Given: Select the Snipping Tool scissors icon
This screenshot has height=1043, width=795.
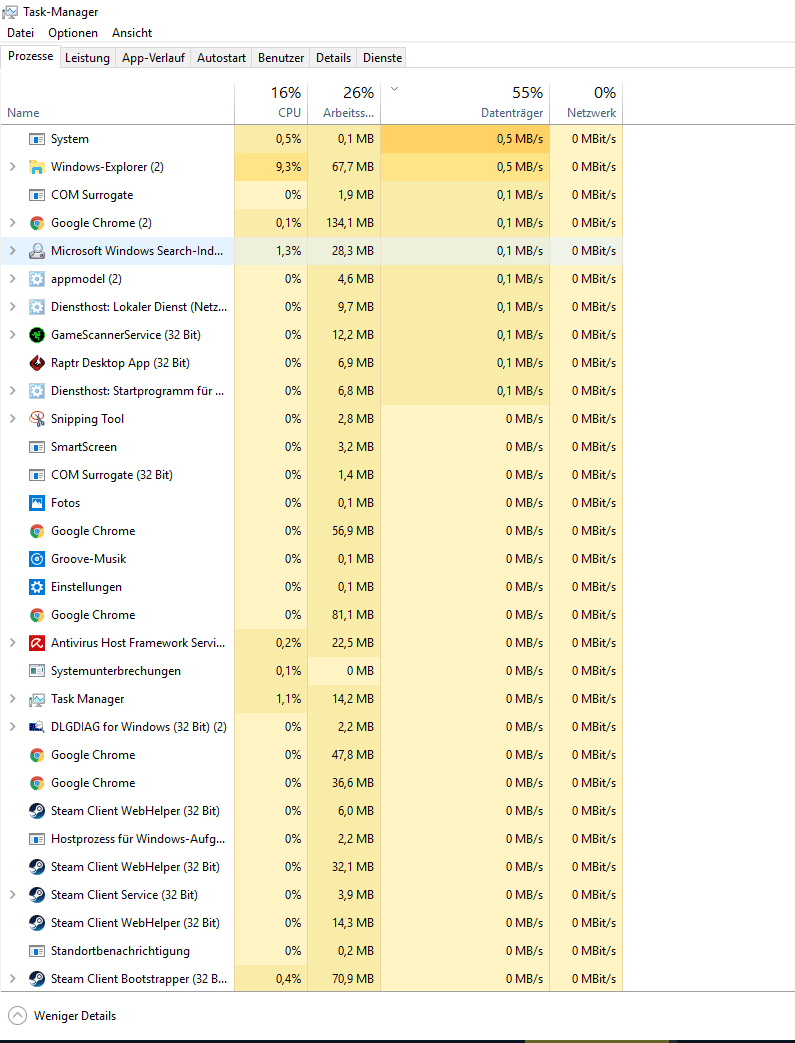Looking at the screenshot, I should pyautogui.click(x=37, y=418).
